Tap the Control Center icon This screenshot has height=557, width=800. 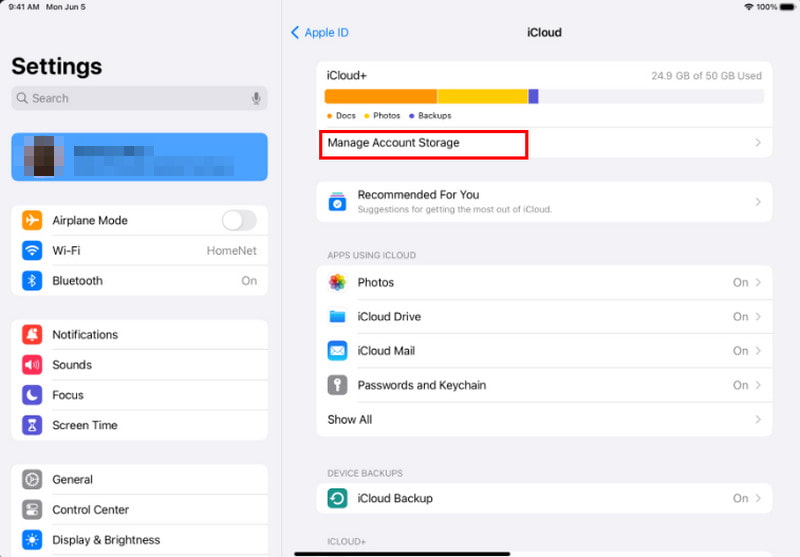pos(32,510)
